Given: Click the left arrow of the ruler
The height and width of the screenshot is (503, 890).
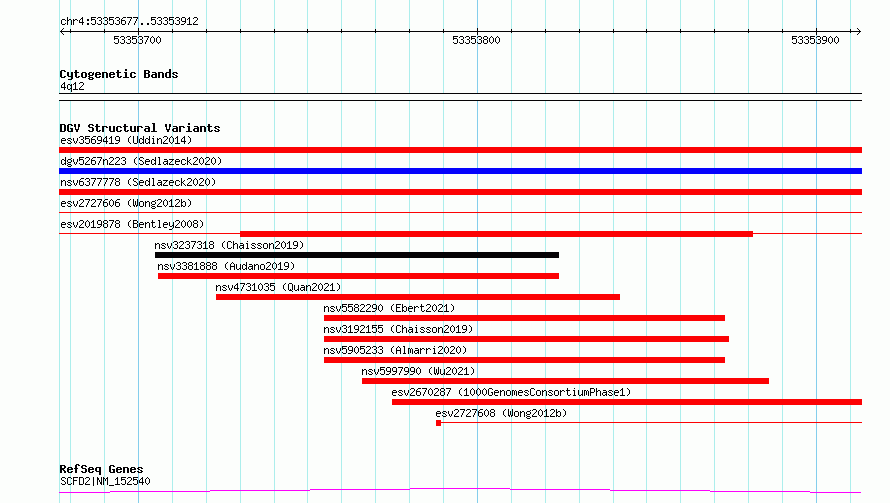Looking at the screenshot, I should (63, 31).
